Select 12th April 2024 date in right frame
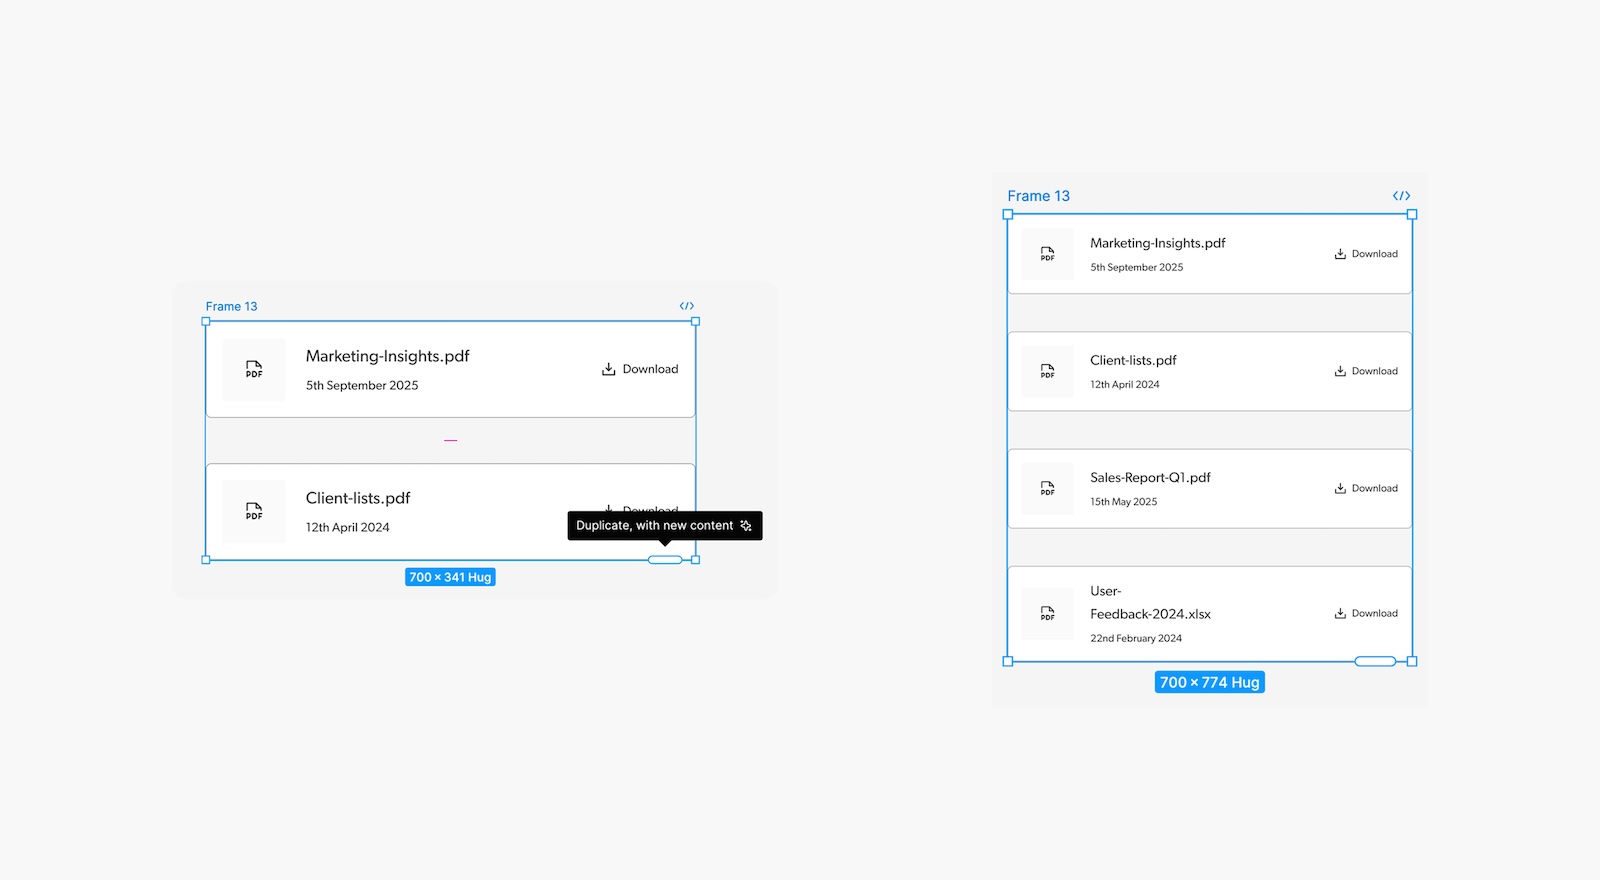Image resolution: width=1600 pixels, height=880 pixels. coord(1124,384)
